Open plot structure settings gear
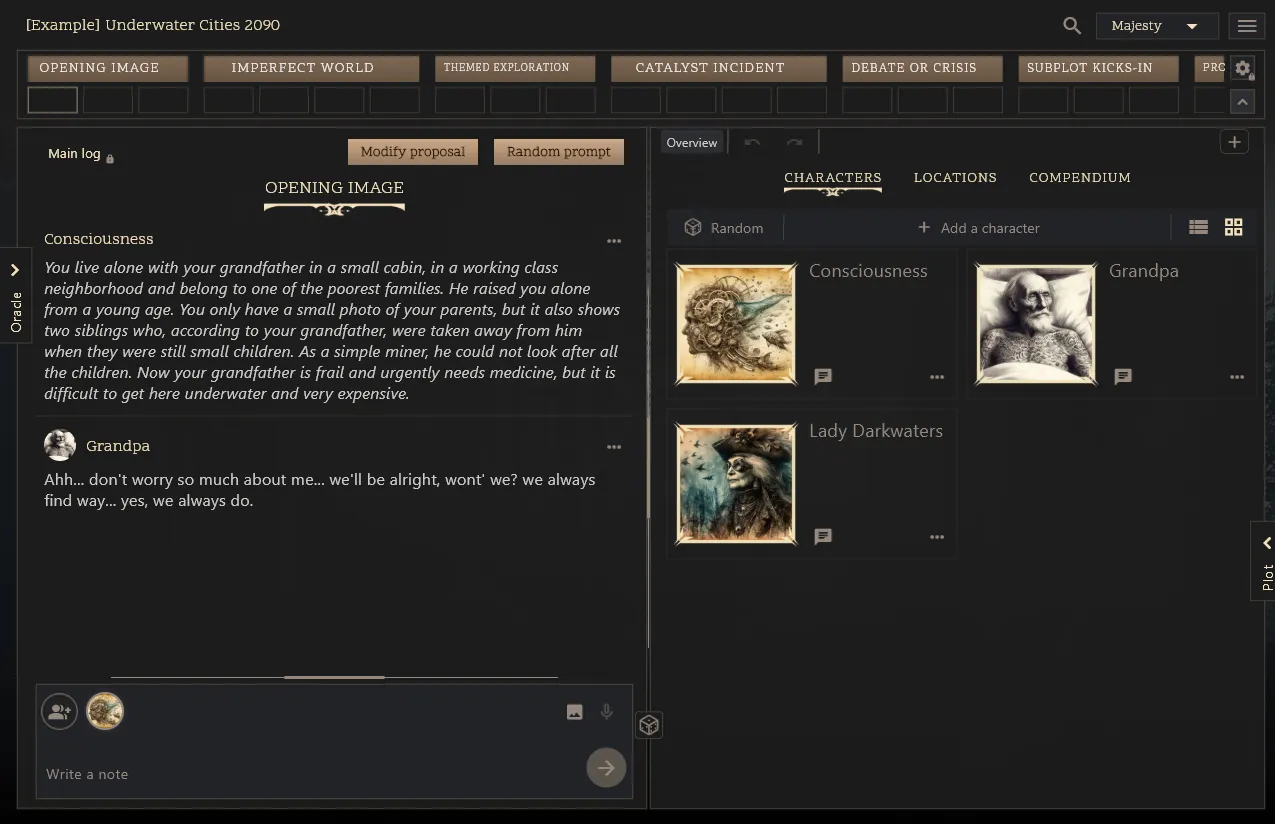Screen dimensions: 1275x824 [1242, 68]
